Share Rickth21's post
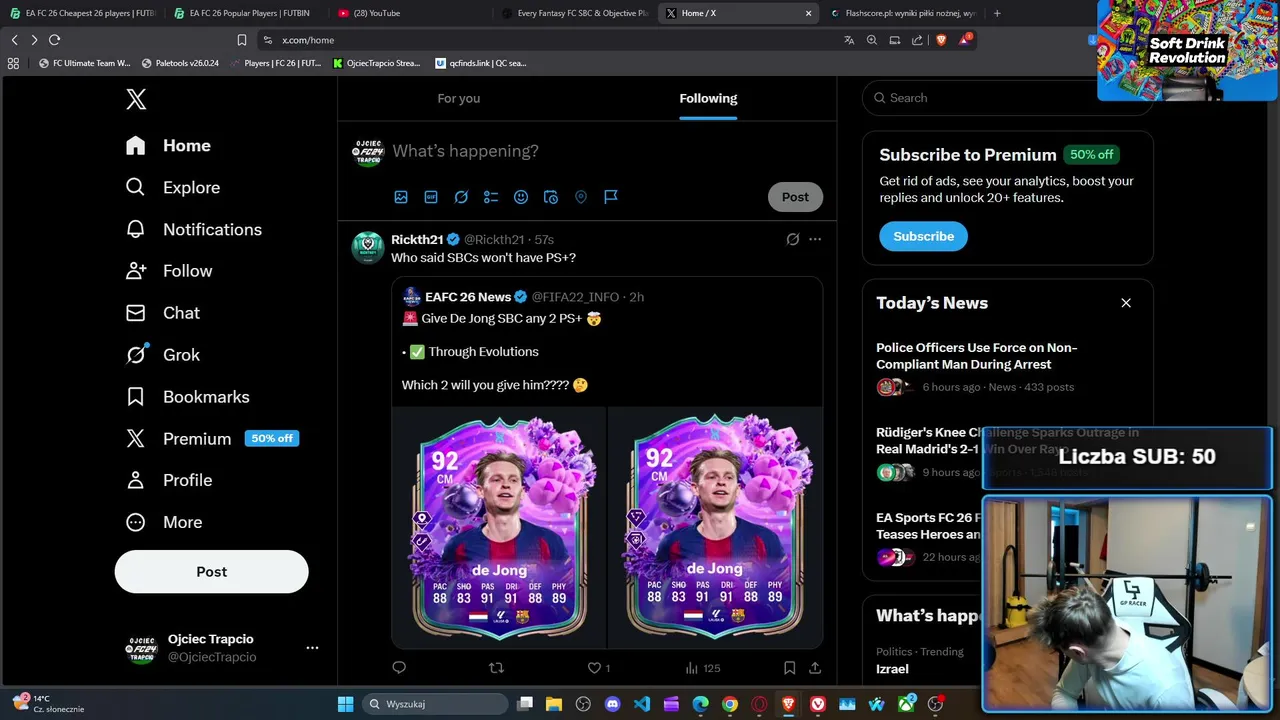 pyautogui.click(x=815, y=668)
